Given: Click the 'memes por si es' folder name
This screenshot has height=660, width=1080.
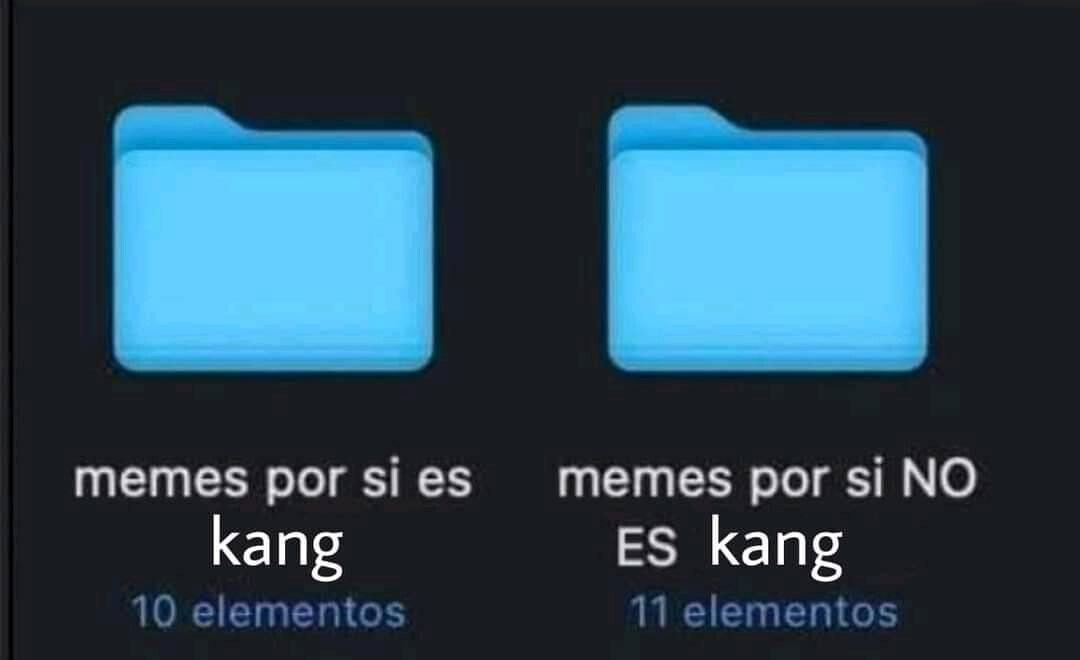Looking at the screenshot, I should 273,480.
